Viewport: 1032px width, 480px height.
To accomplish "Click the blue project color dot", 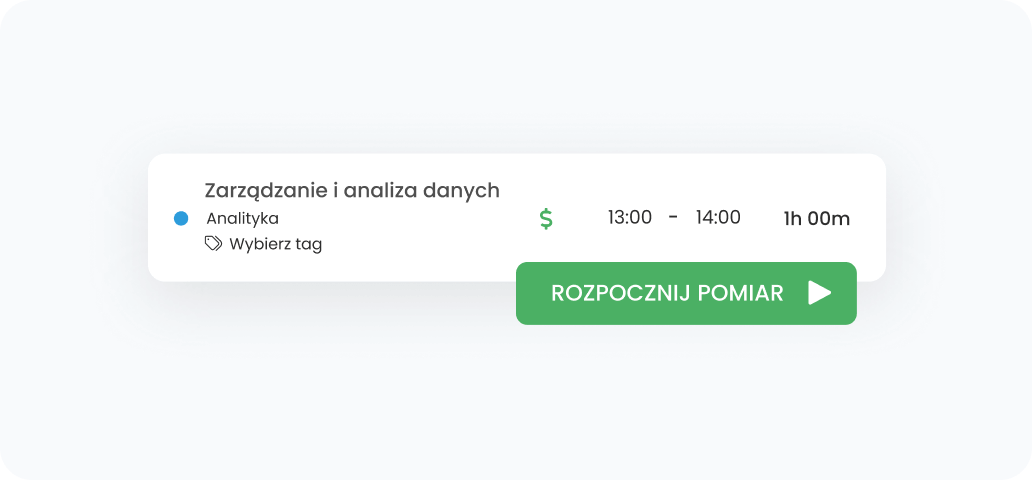I will click(x=181, y=218).
